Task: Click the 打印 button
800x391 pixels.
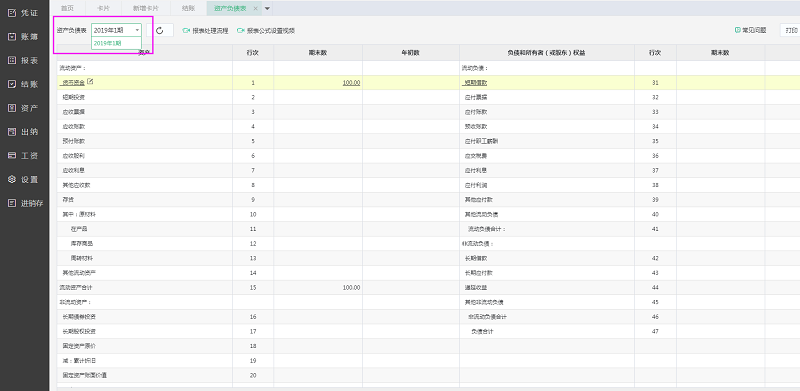Action: click(792, 31)
